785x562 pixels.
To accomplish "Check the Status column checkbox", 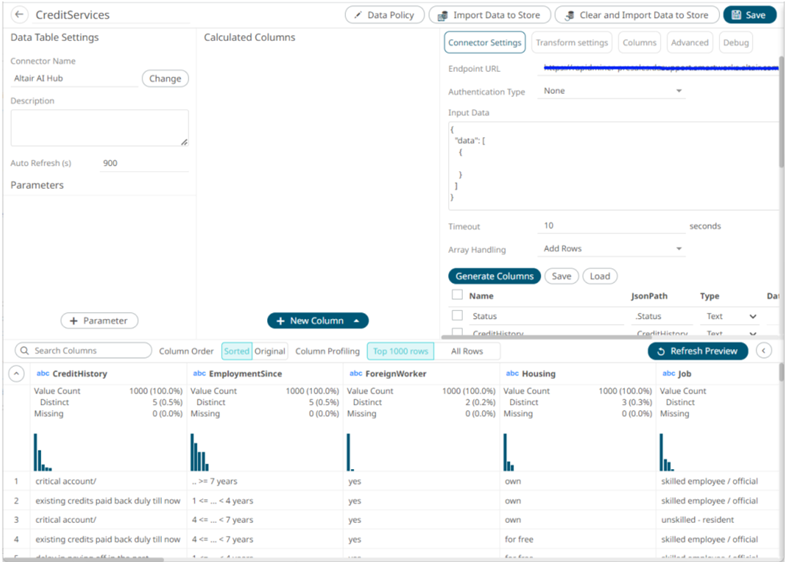I will (457, 316).
